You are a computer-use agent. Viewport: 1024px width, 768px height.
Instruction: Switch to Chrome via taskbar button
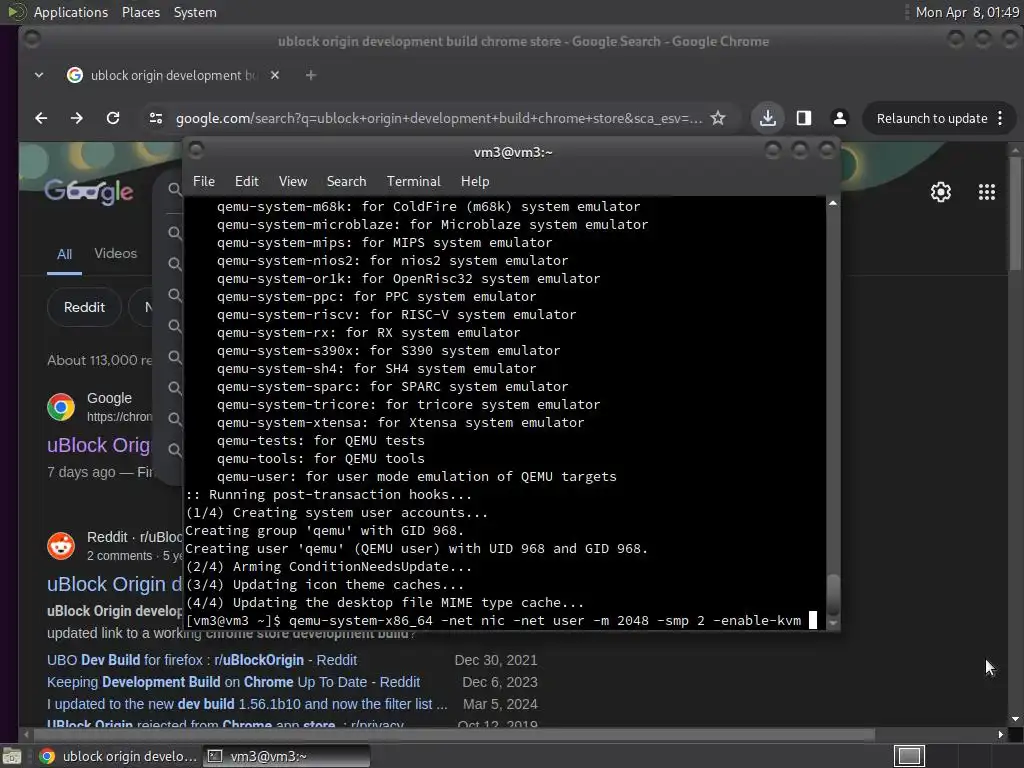click(x=118, y=756)
